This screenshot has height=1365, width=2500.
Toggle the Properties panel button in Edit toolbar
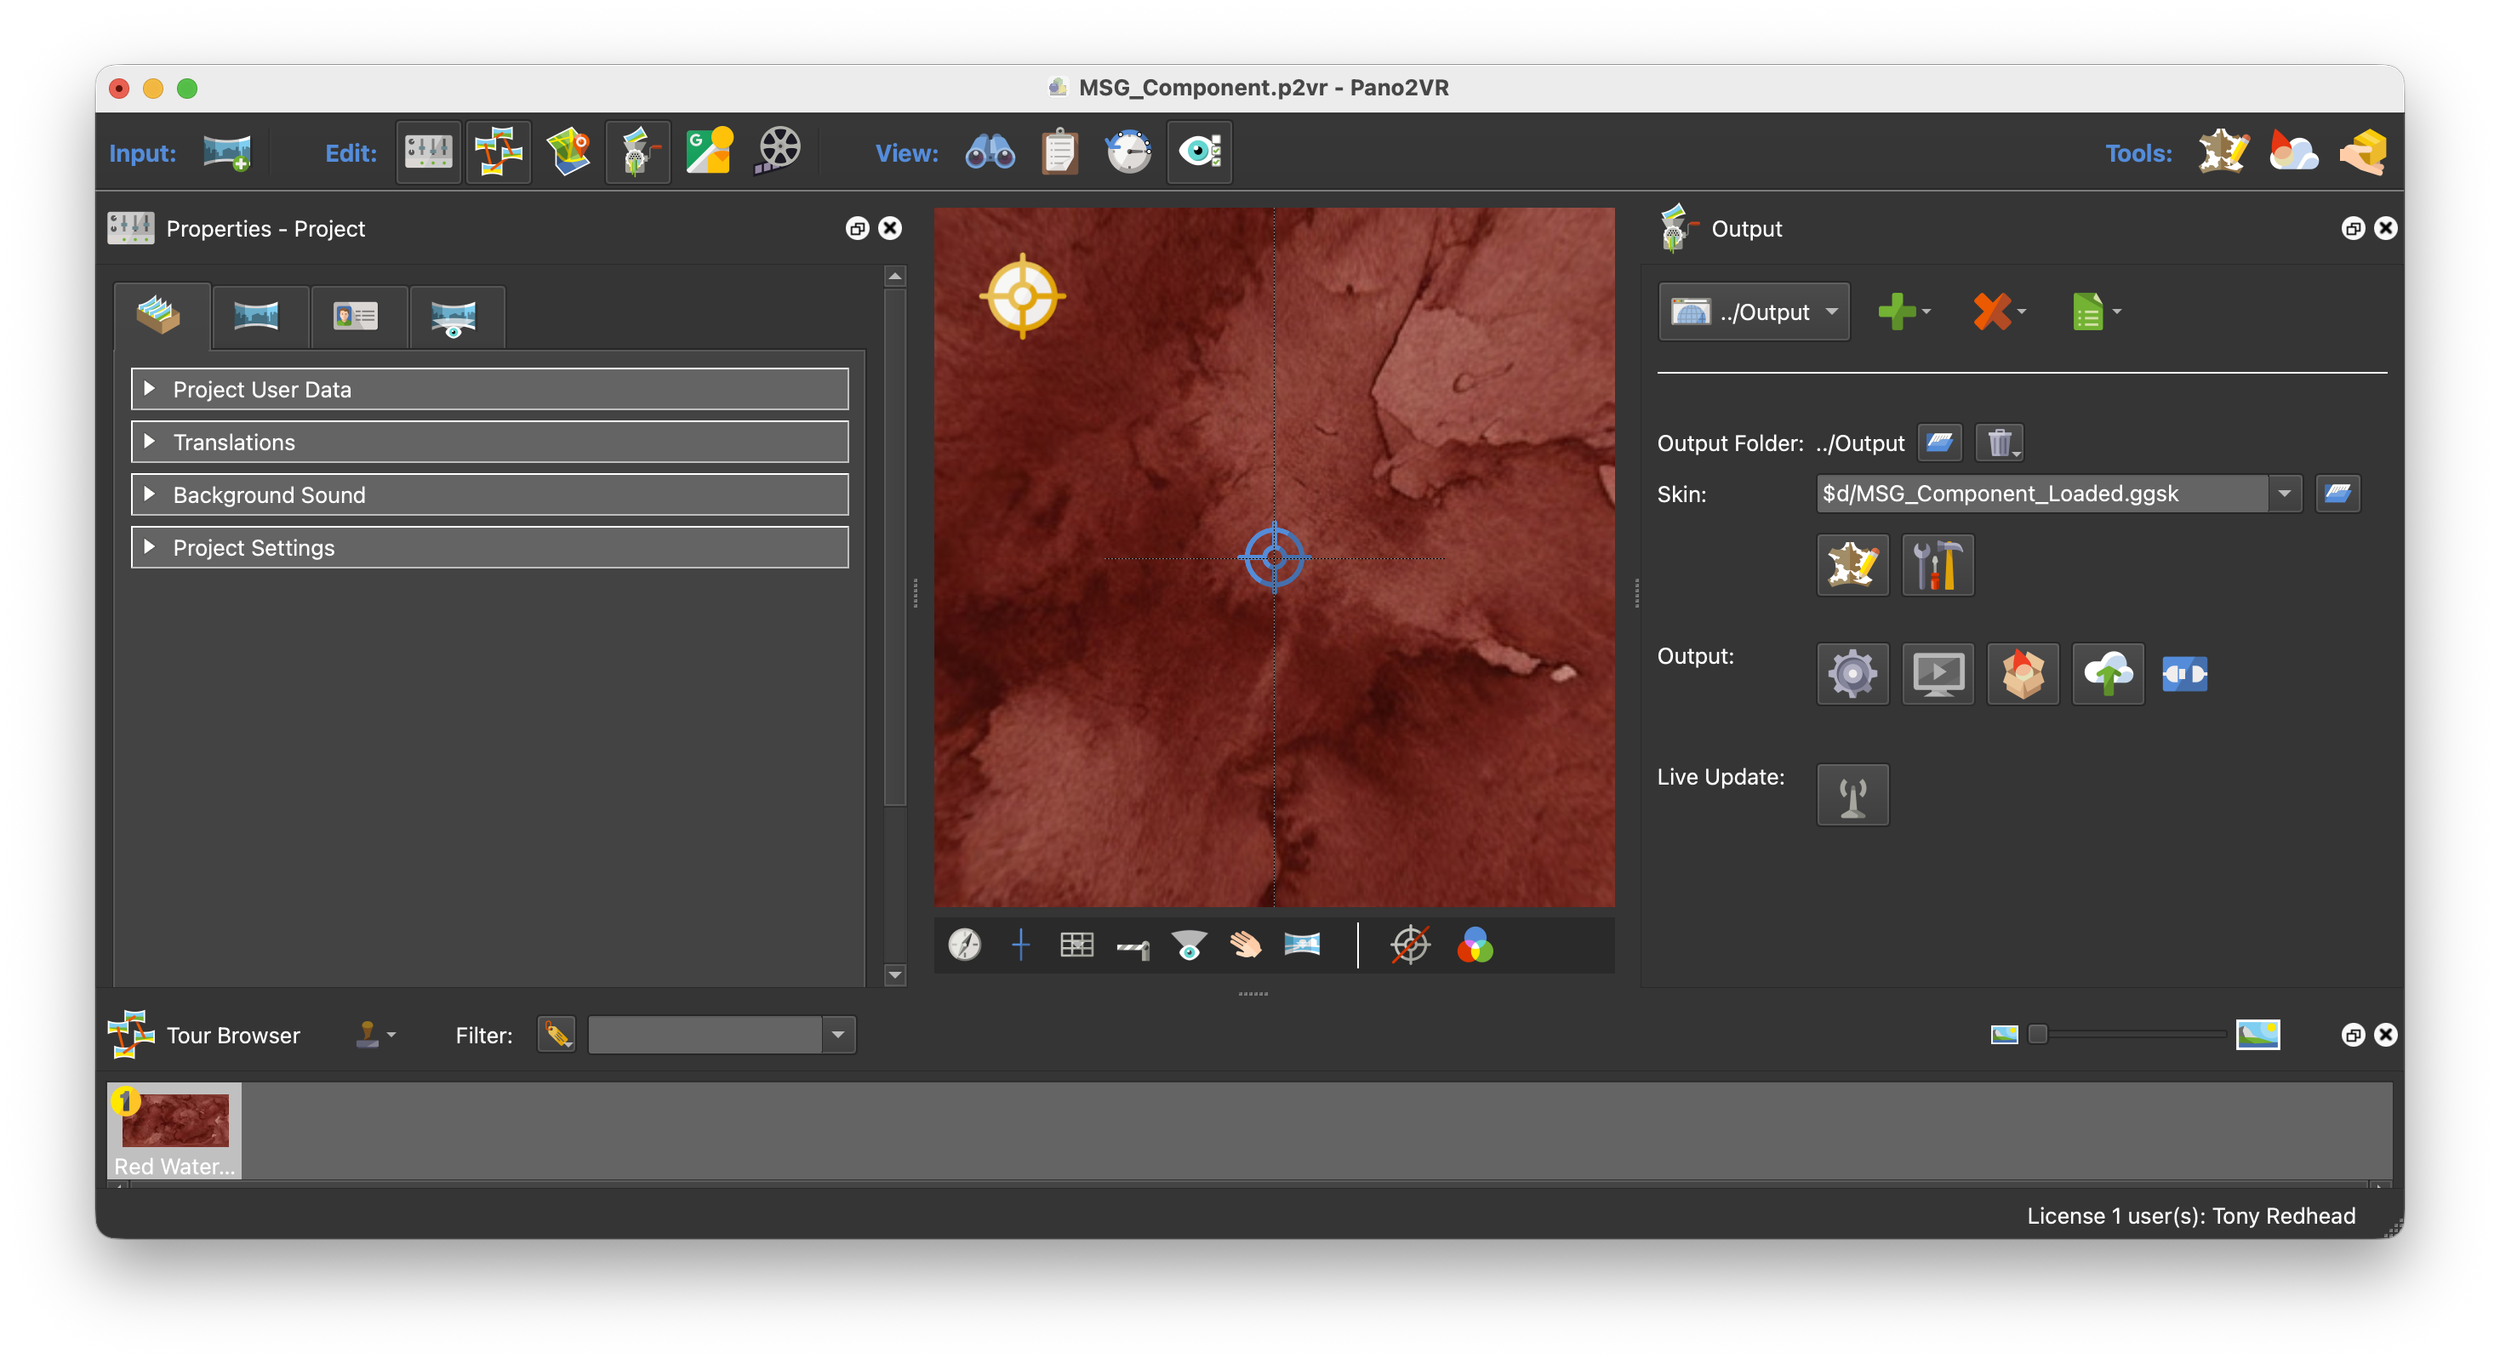click(x=428, y=152)
